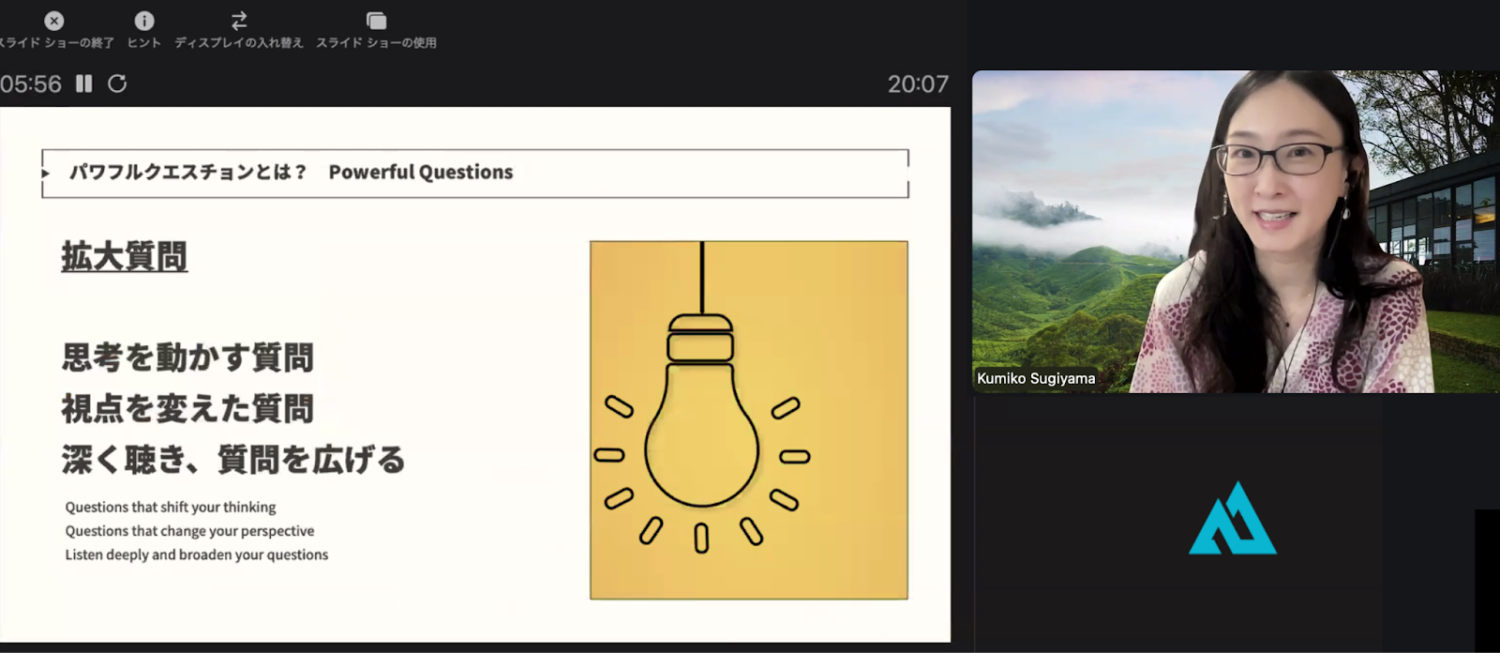Click the ディスプレイの入れ替え label
The width and height of the screenshot is (1500, 653).
[239, 43]
